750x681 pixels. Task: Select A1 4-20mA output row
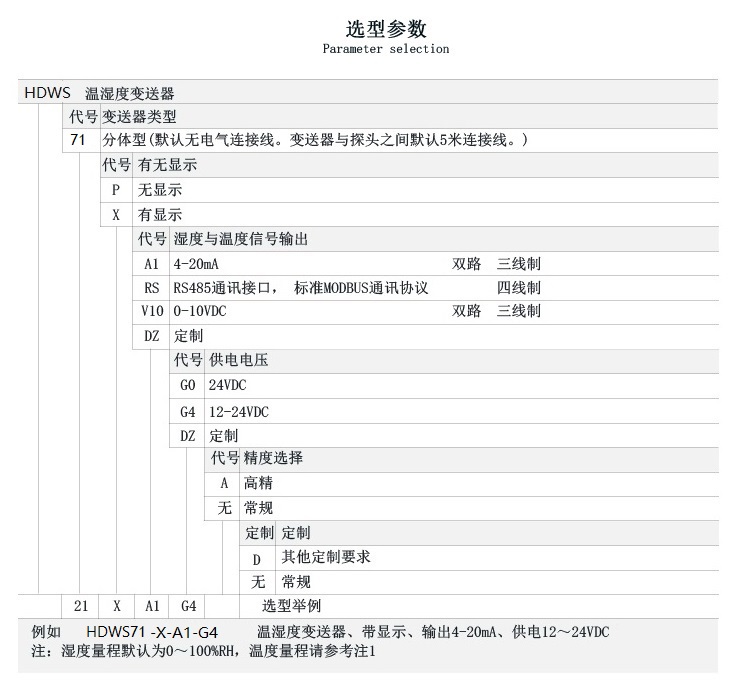426,264
